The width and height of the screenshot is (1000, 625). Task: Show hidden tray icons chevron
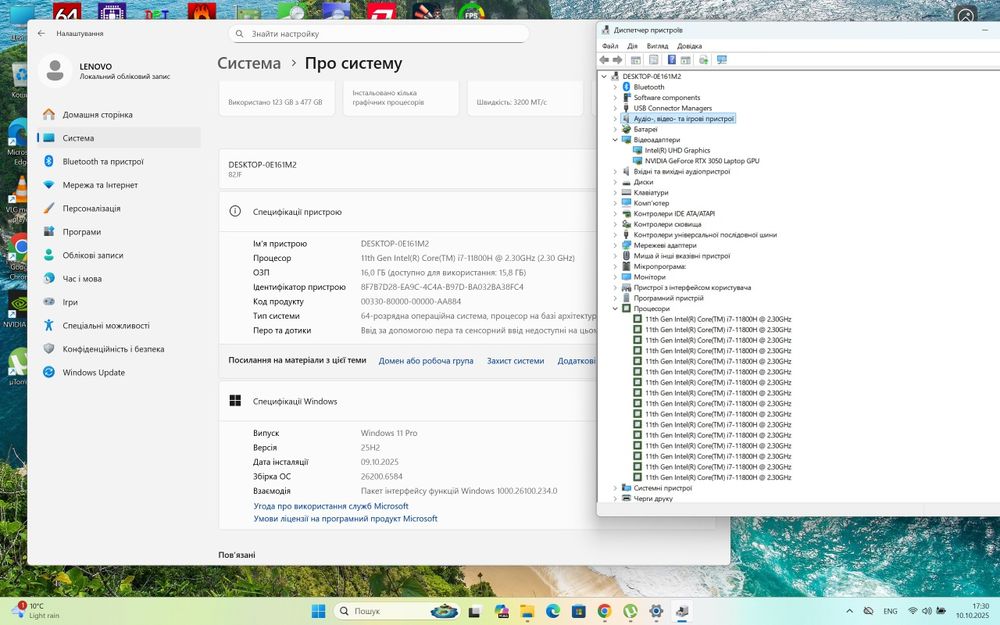[x=849, y=611]
